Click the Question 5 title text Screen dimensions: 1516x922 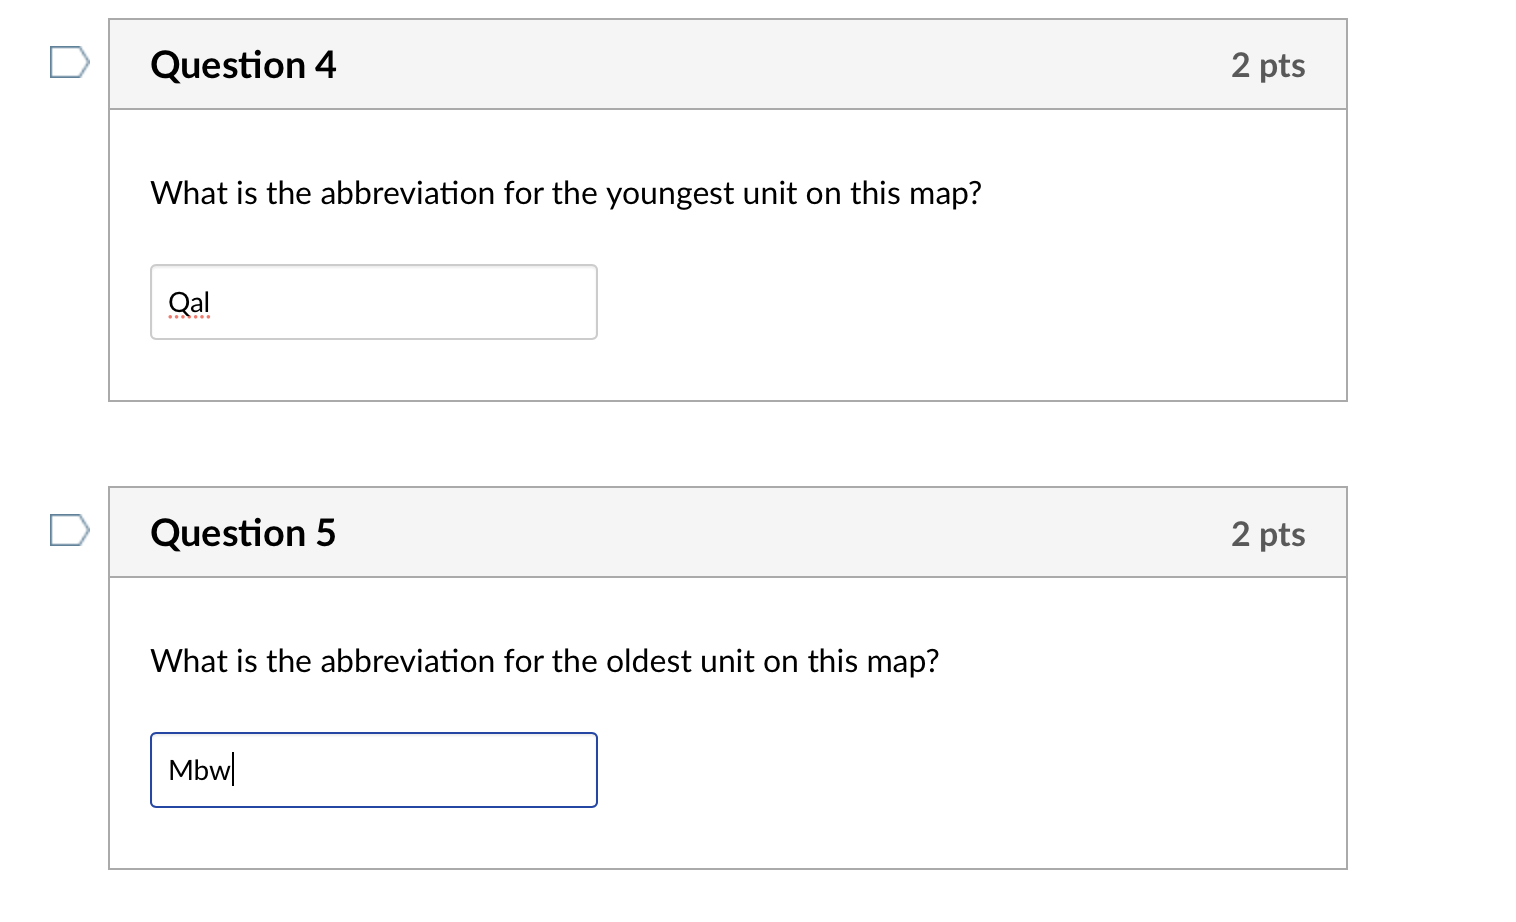pyautogui.click(x=243, y=532)
